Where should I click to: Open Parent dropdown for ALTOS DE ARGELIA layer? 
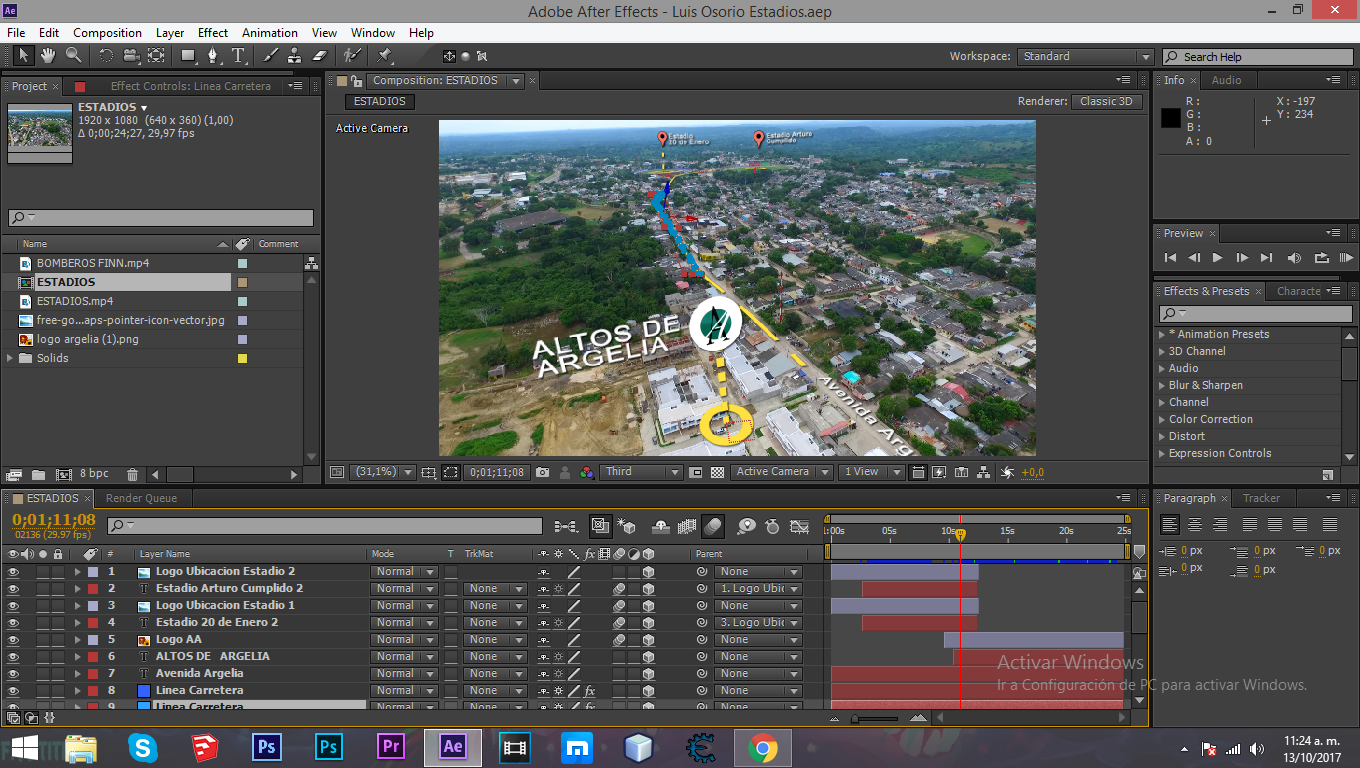coord(758,657)
